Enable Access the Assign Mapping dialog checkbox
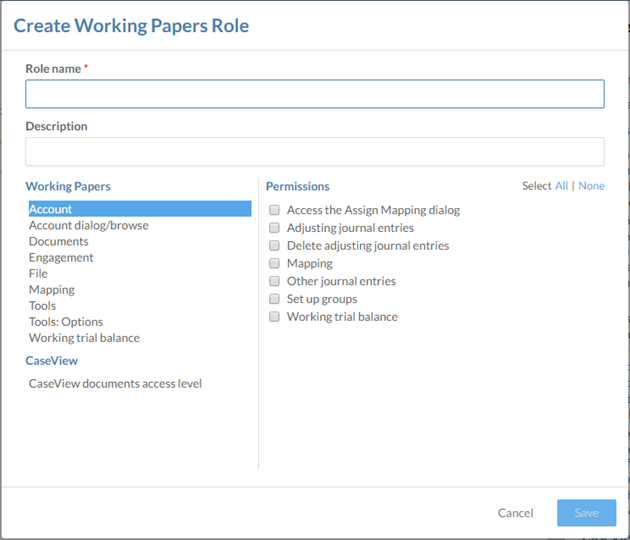630x540 pixels. pos(274,210)
